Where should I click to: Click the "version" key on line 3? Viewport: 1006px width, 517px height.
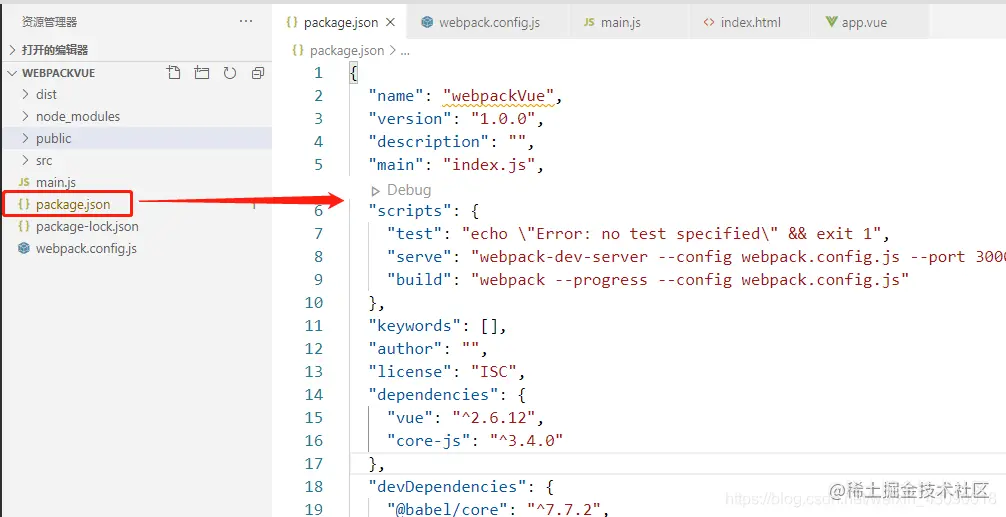tap(410, 119)
